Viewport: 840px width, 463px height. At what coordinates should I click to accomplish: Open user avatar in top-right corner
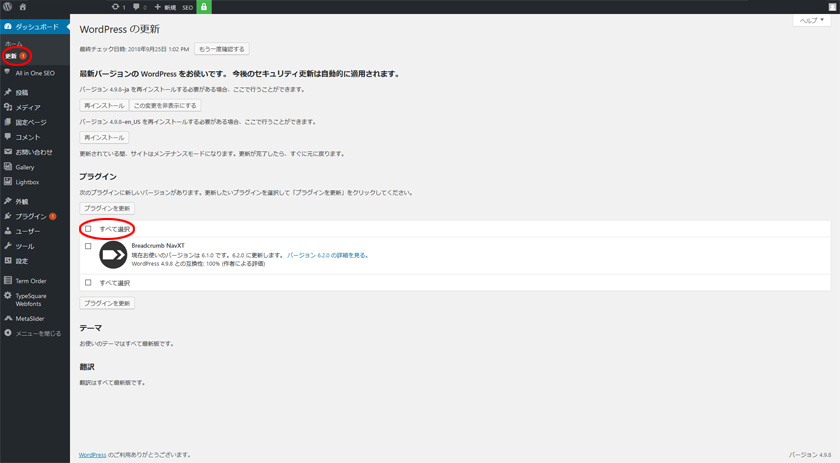pyautogui.click(x=832, y=7)
